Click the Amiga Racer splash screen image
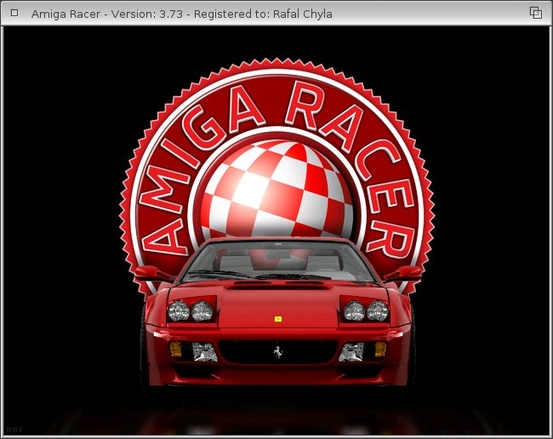 click(276, 231)
